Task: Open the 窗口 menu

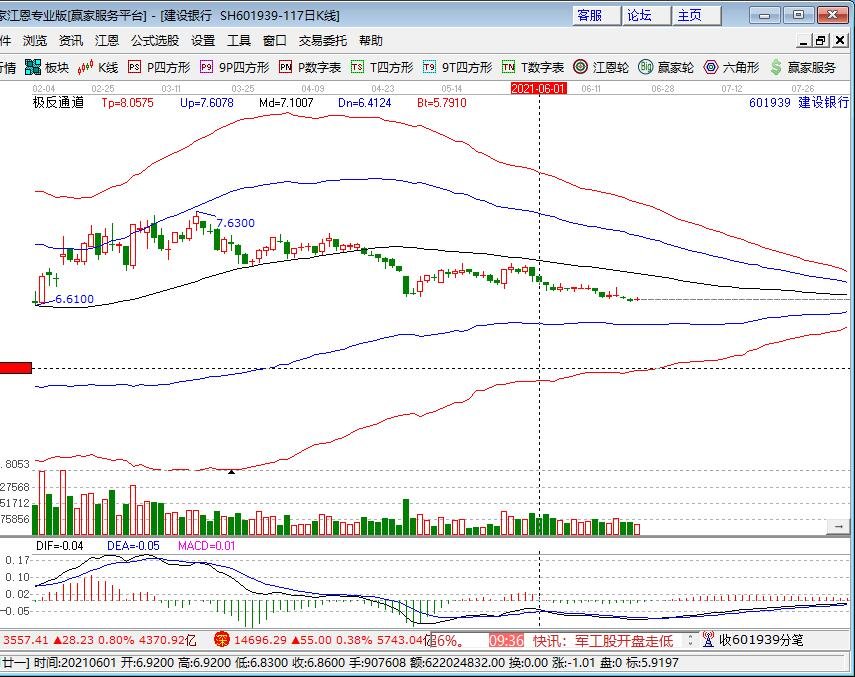Action: click(x=274, y=40)
